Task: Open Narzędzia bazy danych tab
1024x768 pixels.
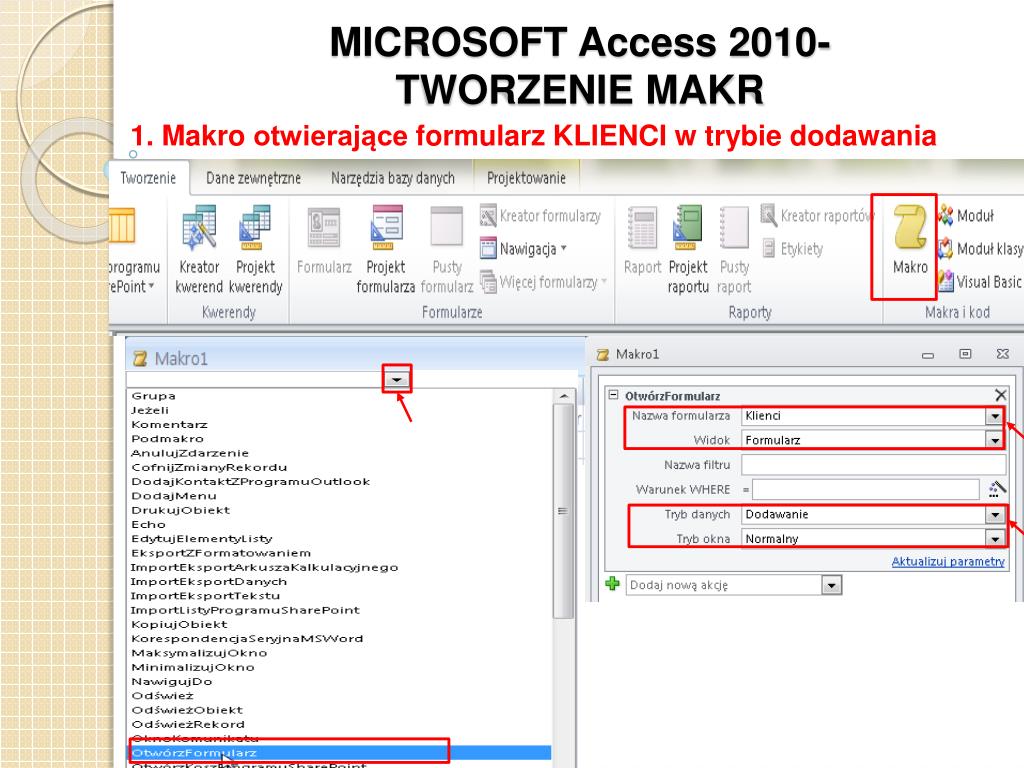Action: click(392, 178)
